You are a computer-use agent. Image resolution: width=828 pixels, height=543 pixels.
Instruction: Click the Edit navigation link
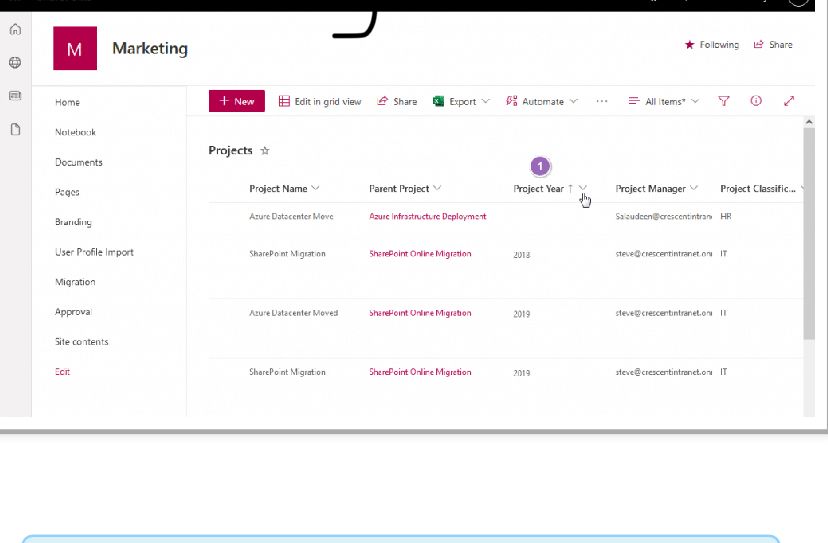coord(62,372)
